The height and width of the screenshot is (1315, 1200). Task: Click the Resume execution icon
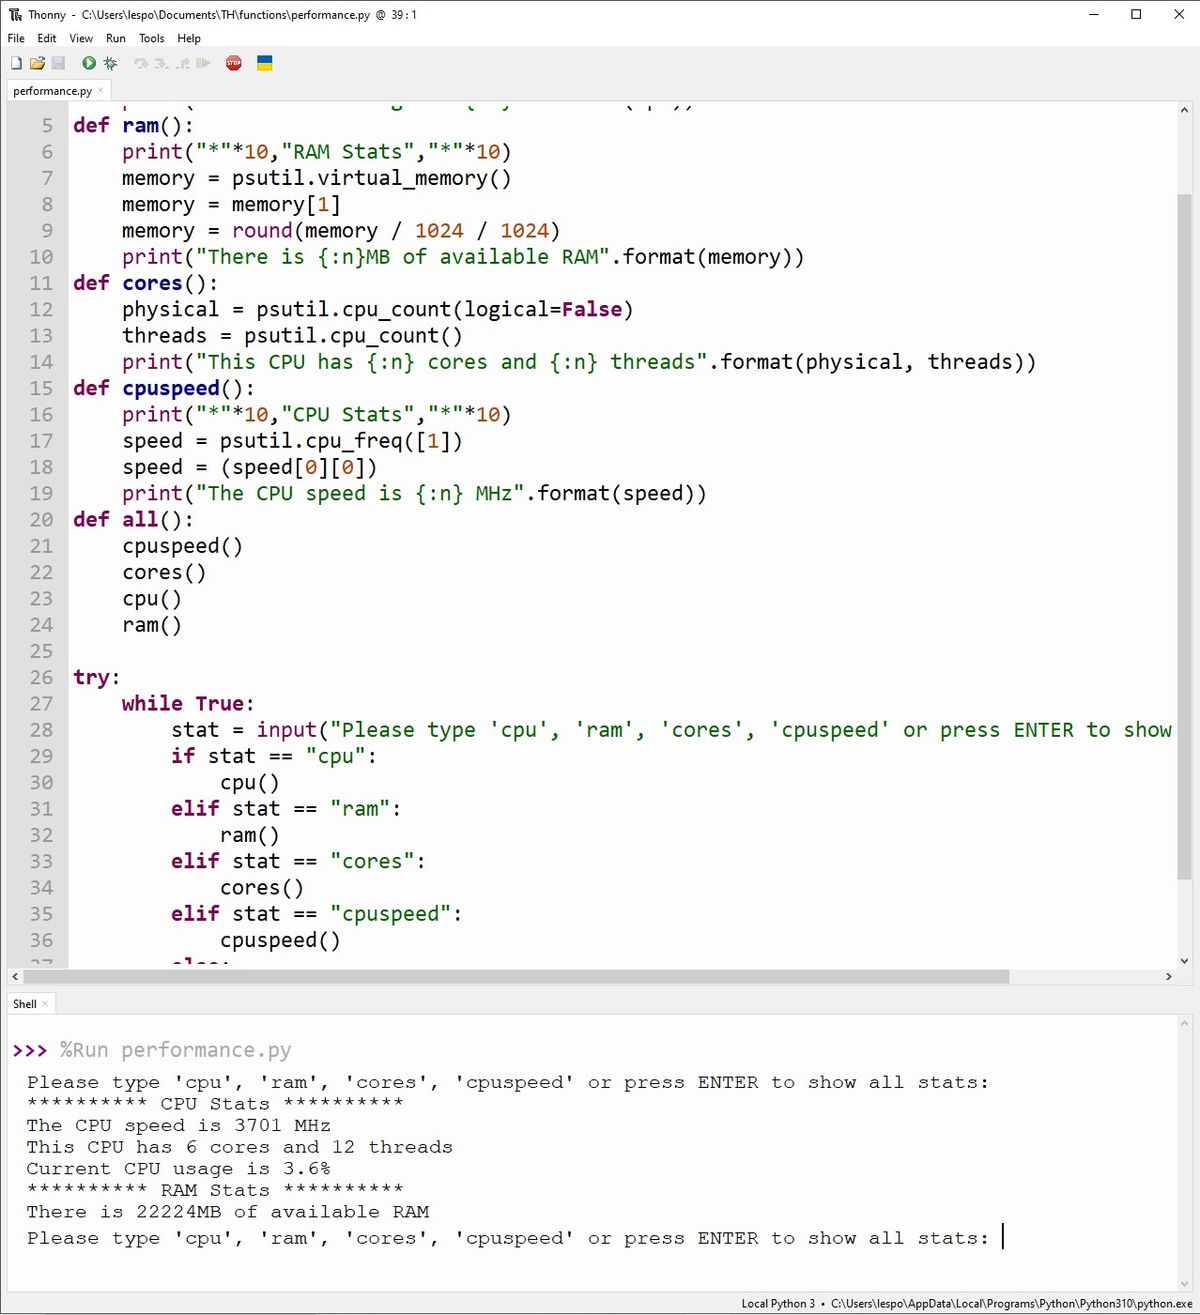[x=204, y=63]
